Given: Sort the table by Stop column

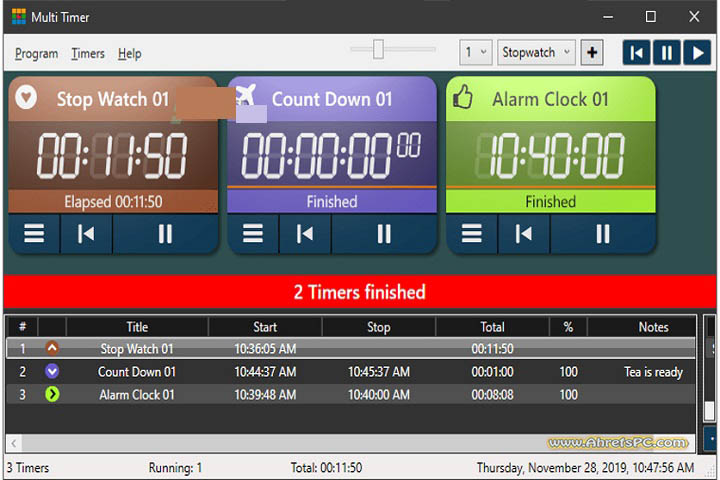Looking at the screenshot, I should pyautogui.click(x=379, y=327).
